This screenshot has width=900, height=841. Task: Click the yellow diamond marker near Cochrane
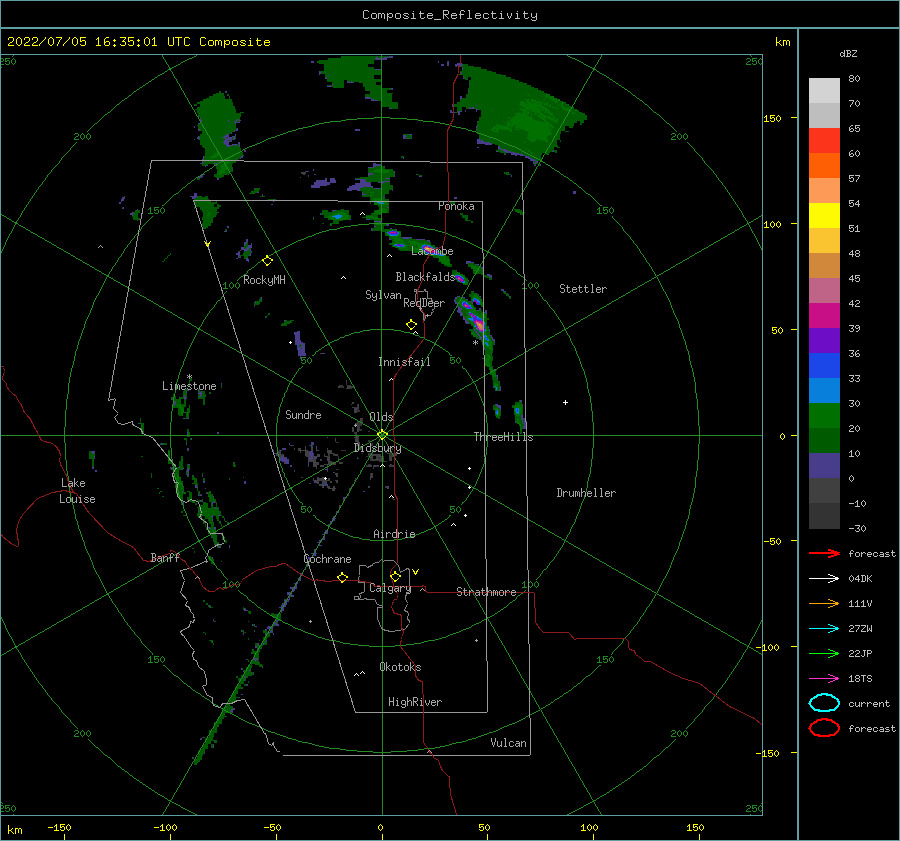pos(343,577)
